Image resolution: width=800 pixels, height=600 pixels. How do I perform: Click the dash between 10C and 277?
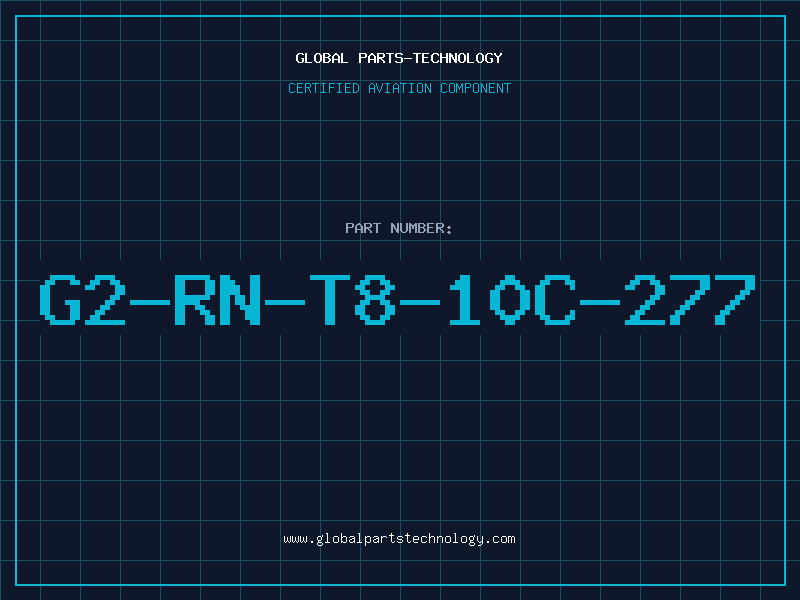tap(600, 302)
